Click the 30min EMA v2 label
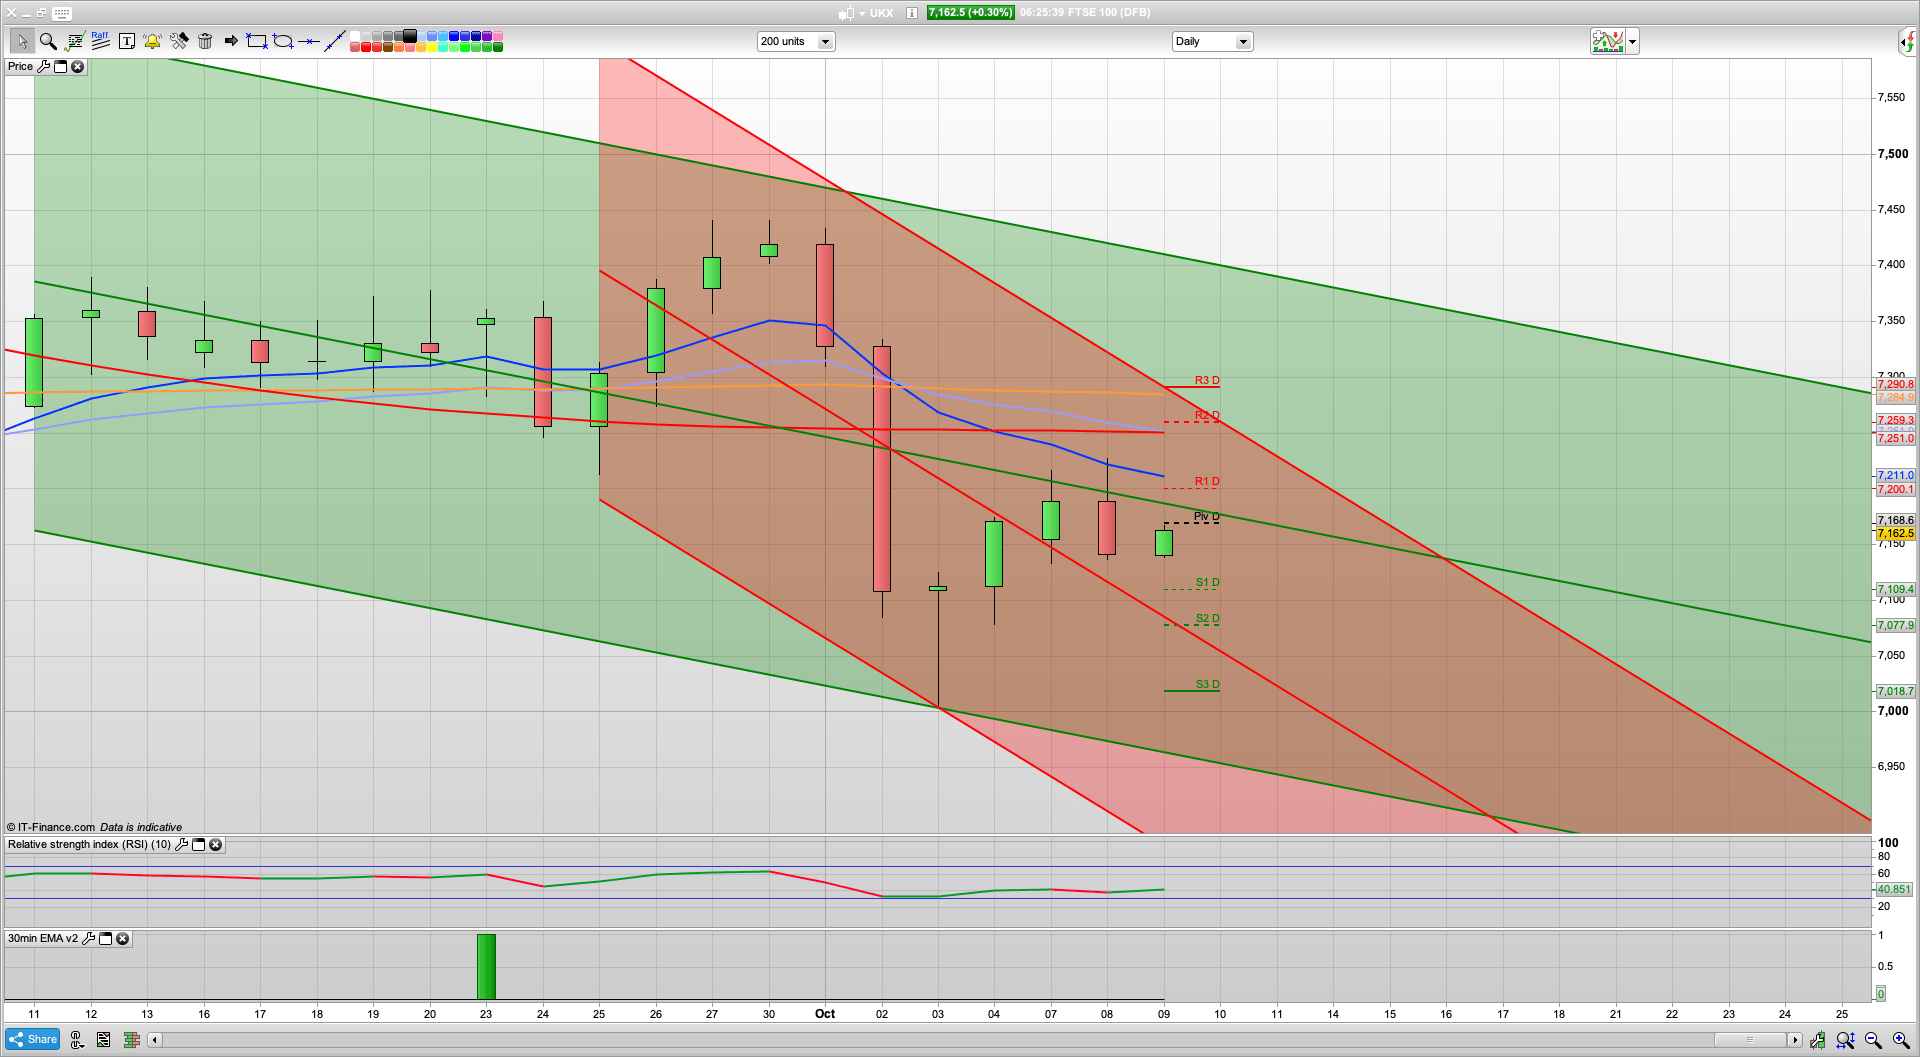Viewport: 1920px width, 1057px height. (x=43, y=938)
